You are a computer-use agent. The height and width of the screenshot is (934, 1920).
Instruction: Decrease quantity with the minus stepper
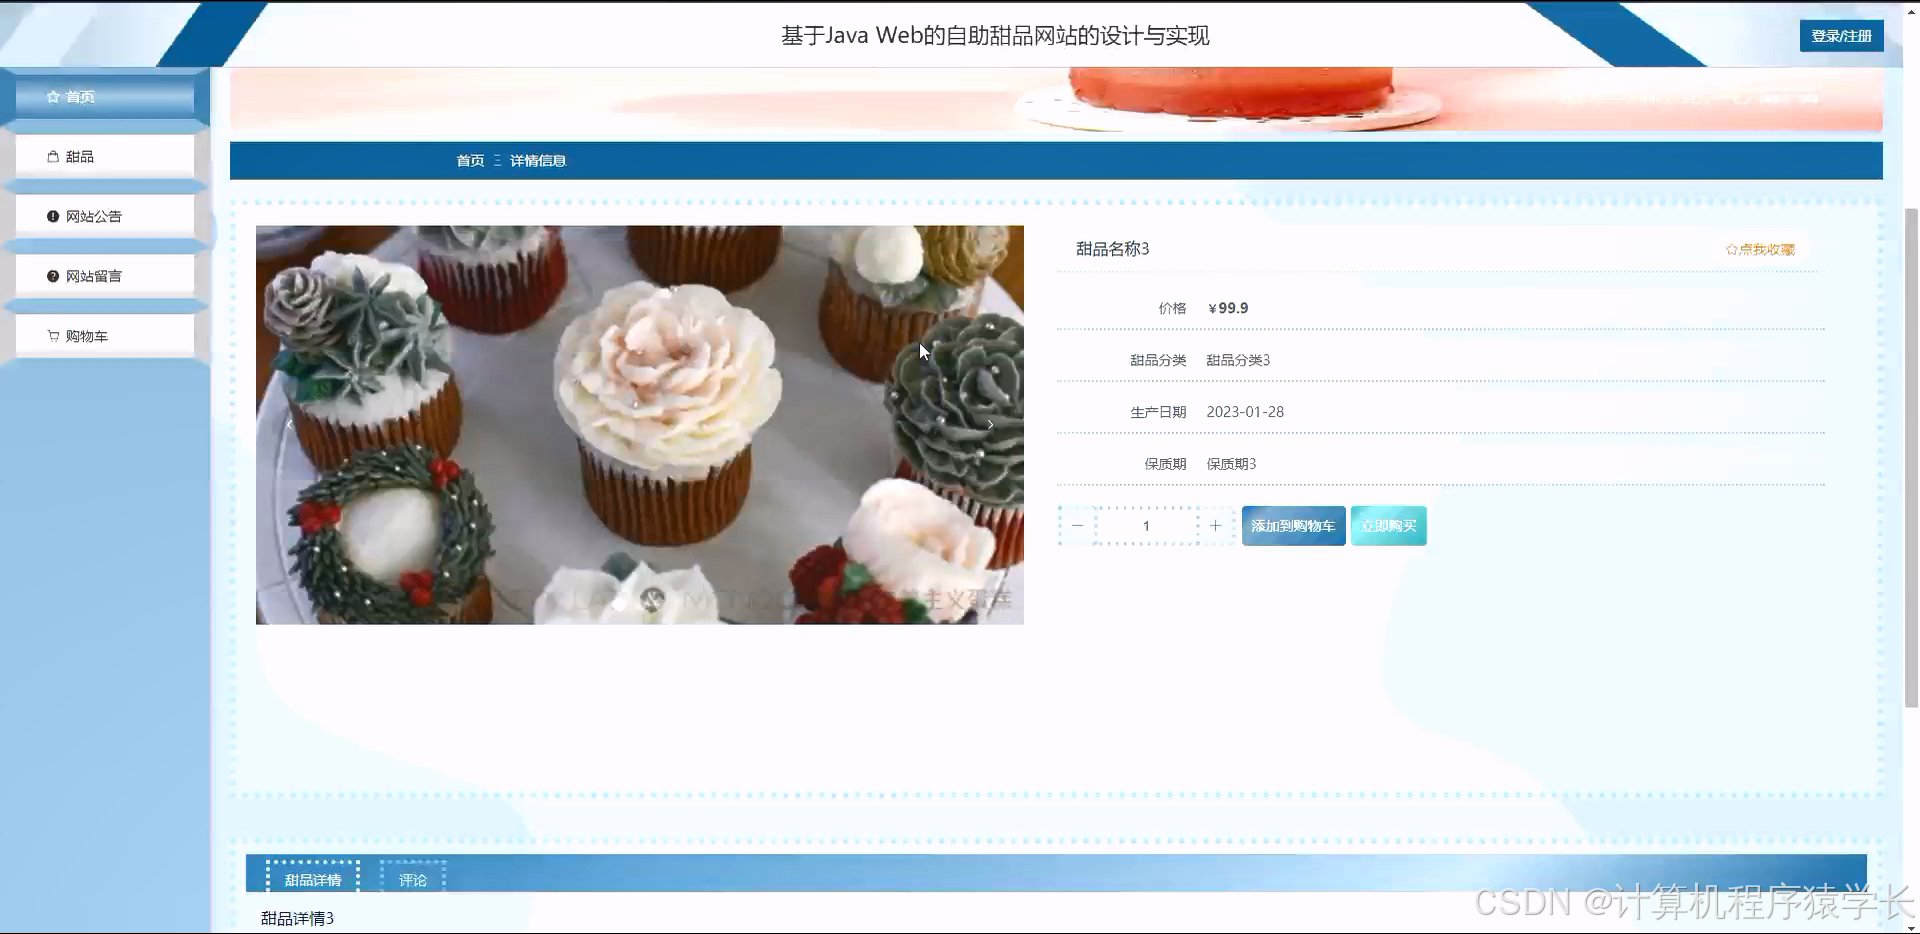1077,525
